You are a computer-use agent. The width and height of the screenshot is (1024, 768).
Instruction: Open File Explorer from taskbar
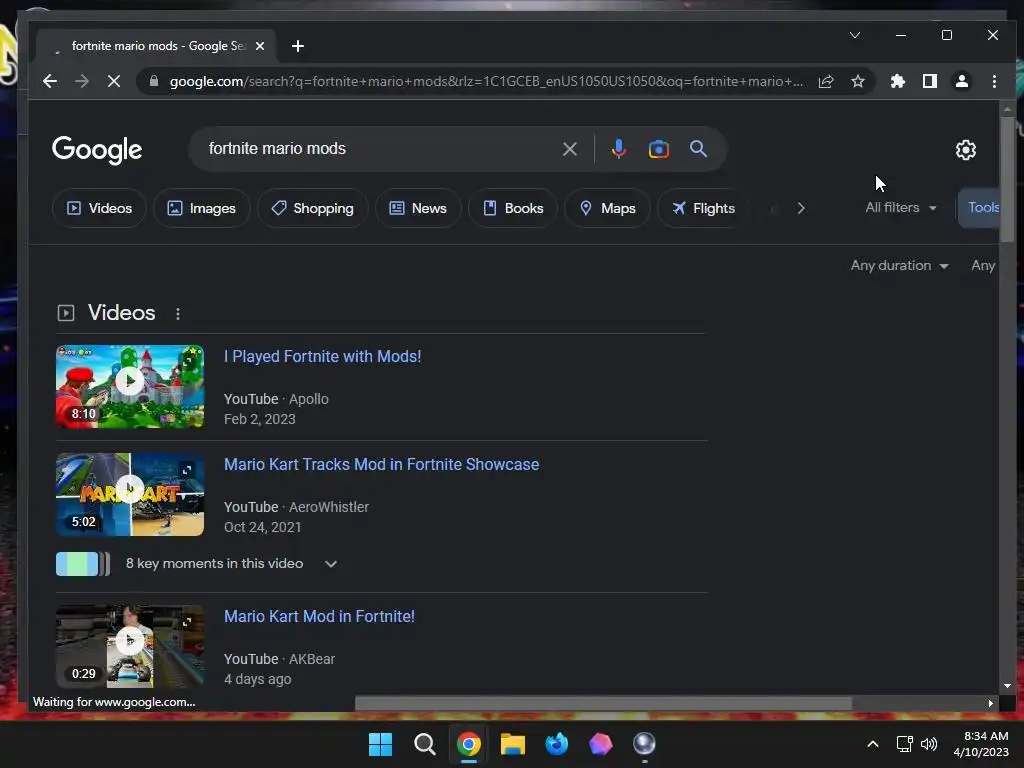(513, 744)
